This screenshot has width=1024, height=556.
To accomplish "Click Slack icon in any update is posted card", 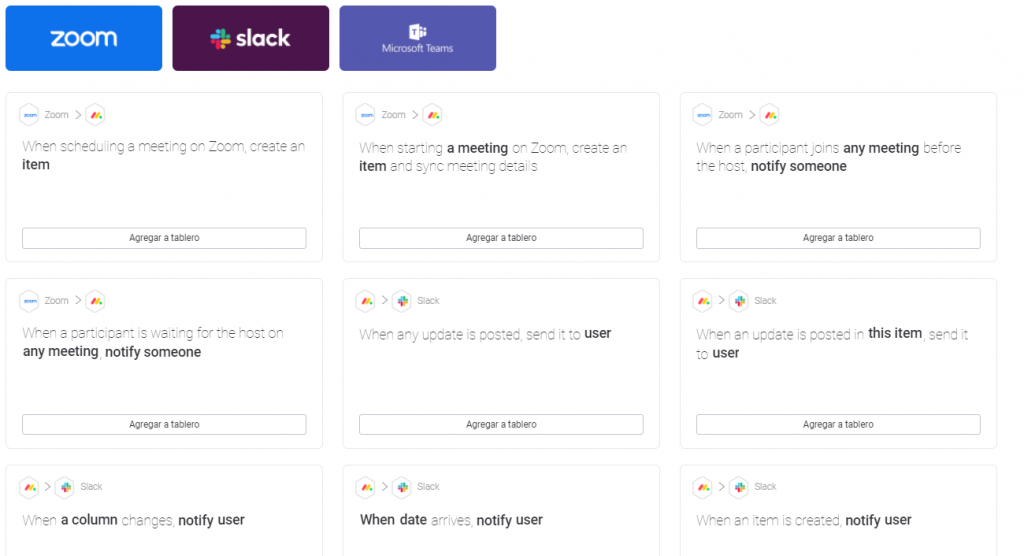I will tap(402, 301).
